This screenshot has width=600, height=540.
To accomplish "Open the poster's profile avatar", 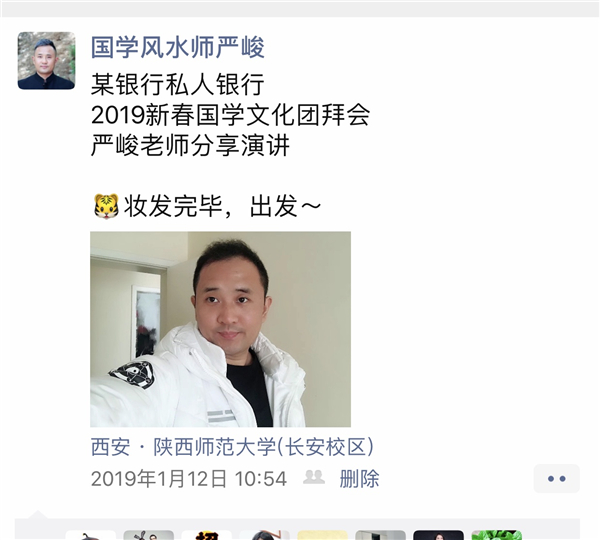I will (x=46, y=60).
